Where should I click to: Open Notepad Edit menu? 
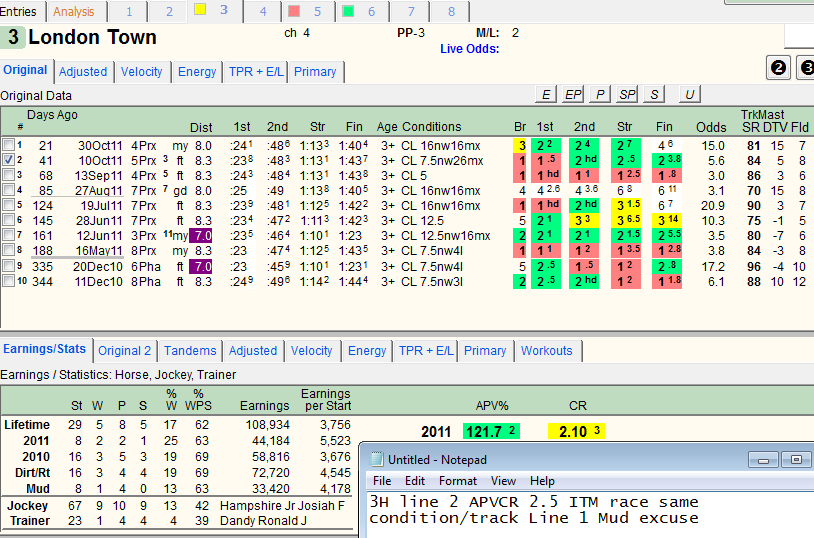point(415,481)
